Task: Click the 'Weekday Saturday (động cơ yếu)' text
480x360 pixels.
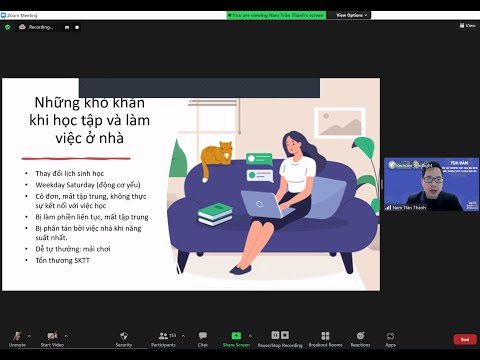Action: (88, 185)
